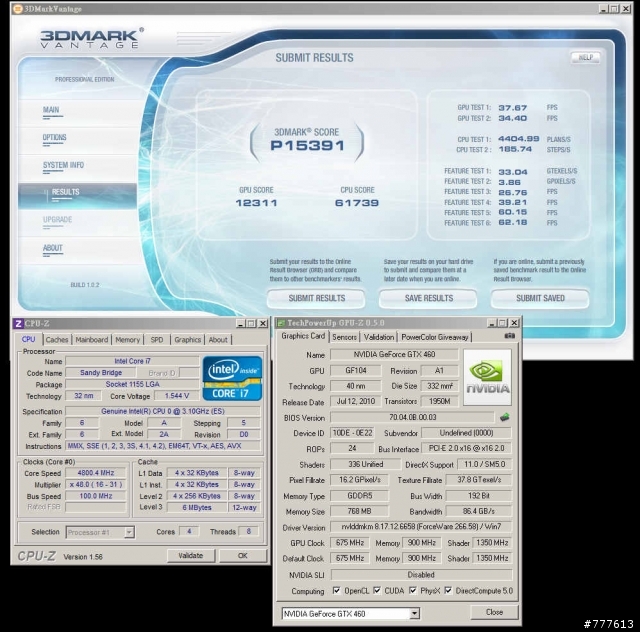Toggle the OpenCL checkbox in GPU-Z
This screenshot has width=640, height=632.
(x=336, y=590)
